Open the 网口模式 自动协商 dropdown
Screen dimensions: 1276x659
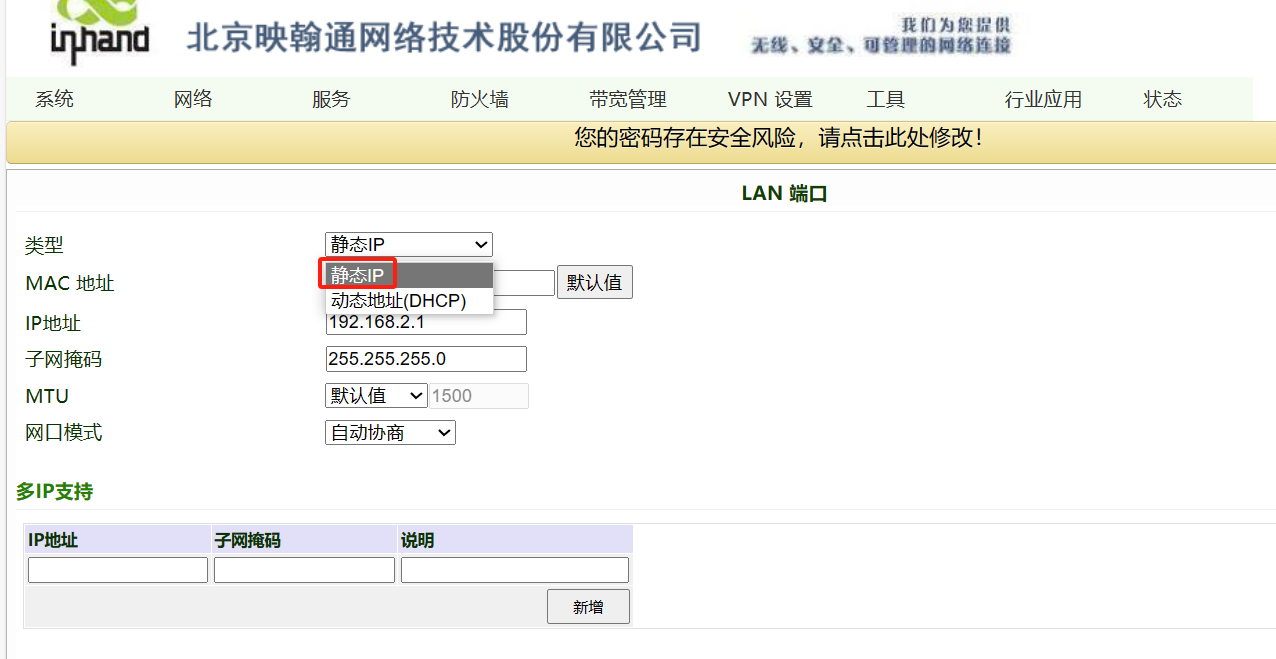(390, 432)
